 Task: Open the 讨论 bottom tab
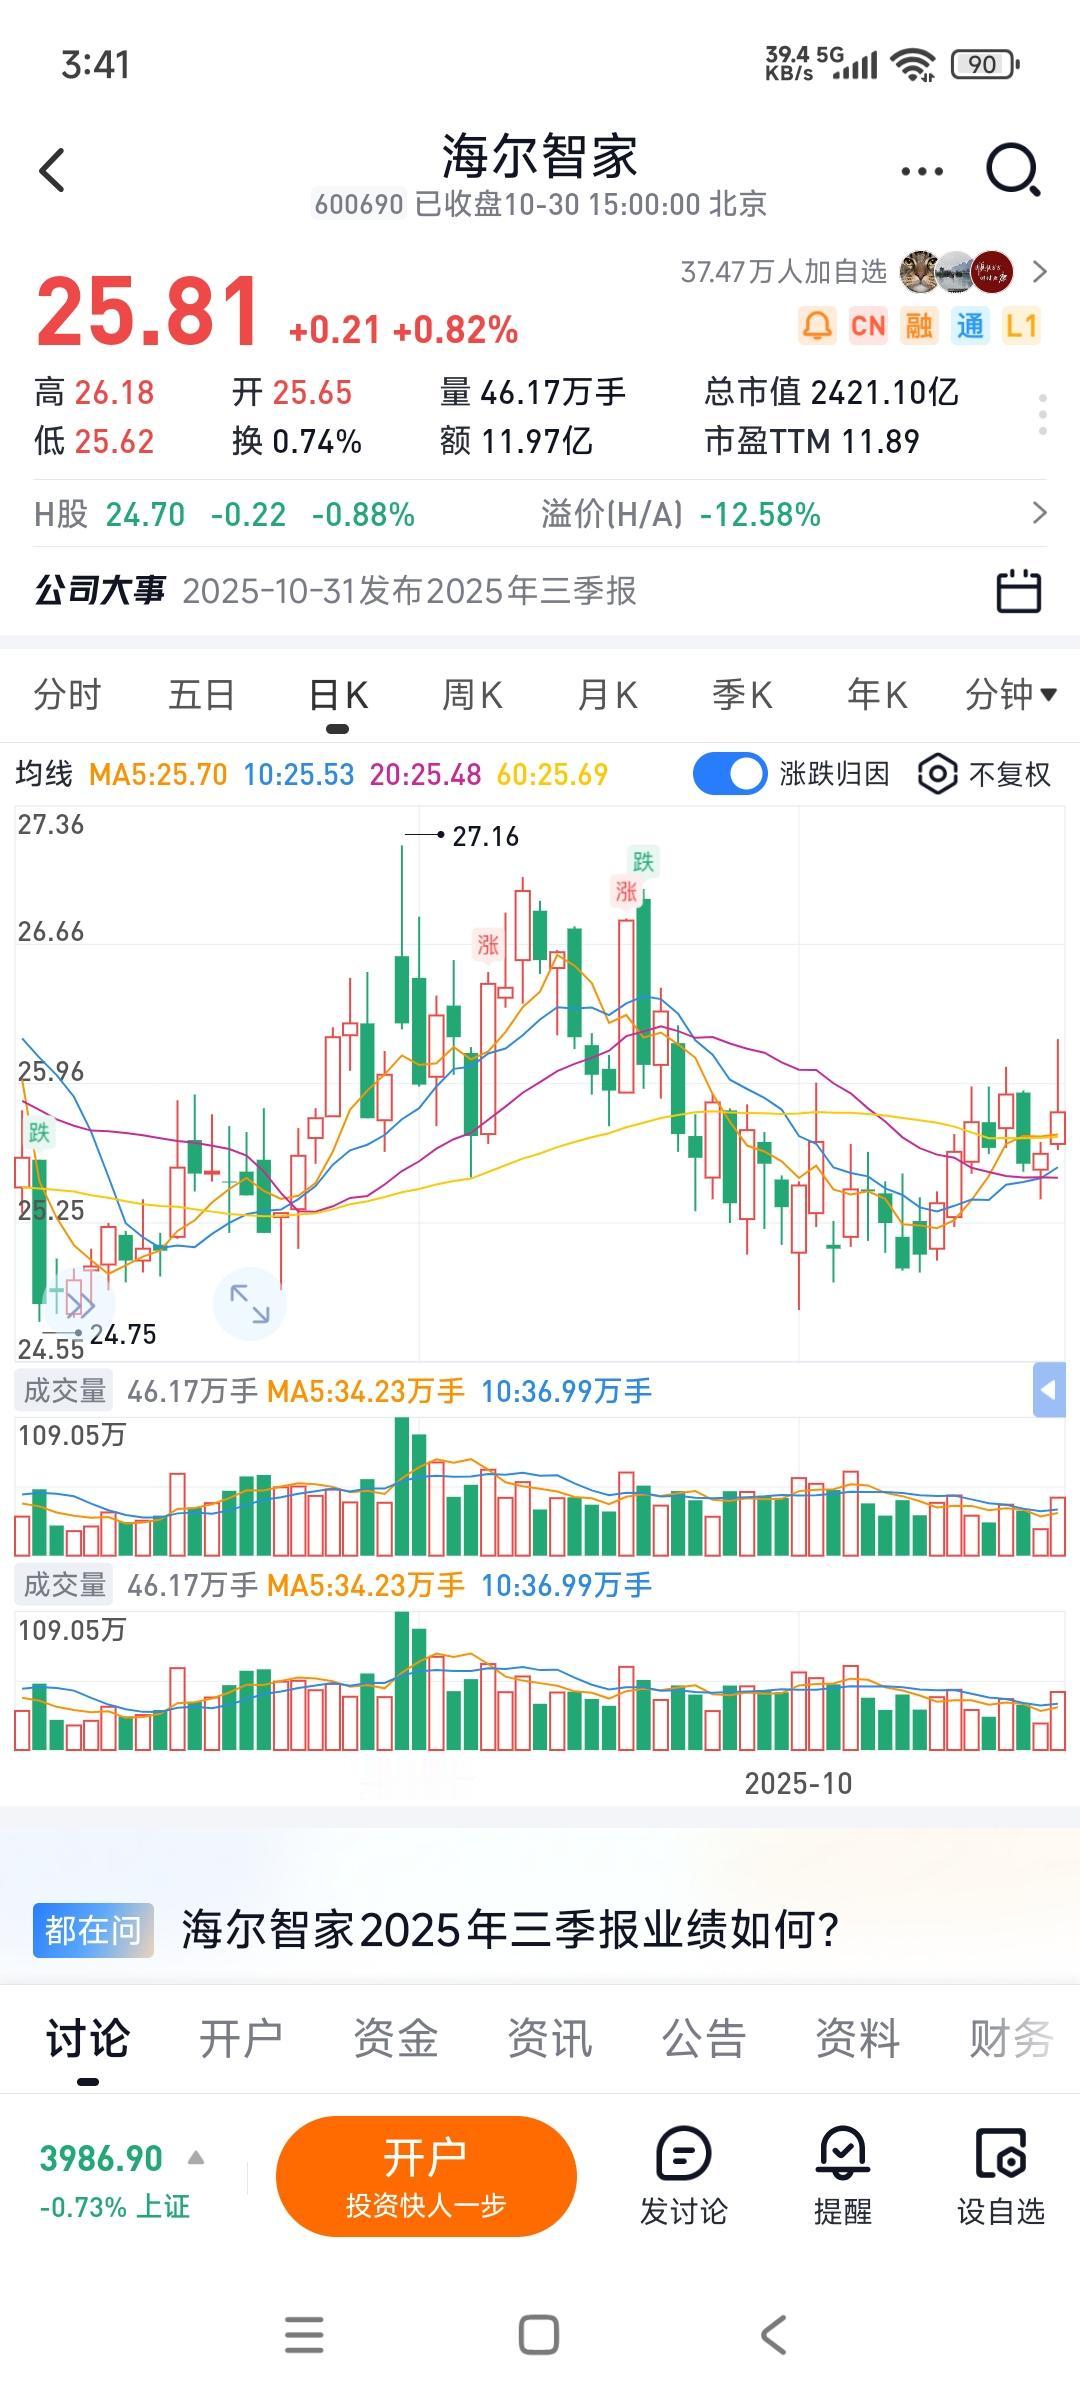pyautogui.click(x=88, y=2038)
